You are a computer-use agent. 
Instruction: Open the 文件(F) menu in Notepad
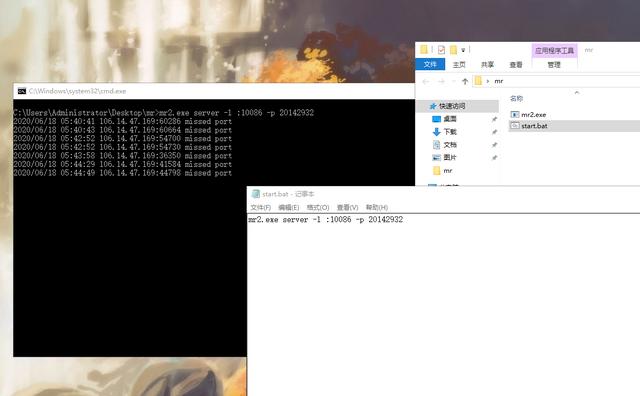[x=260, y=207]
